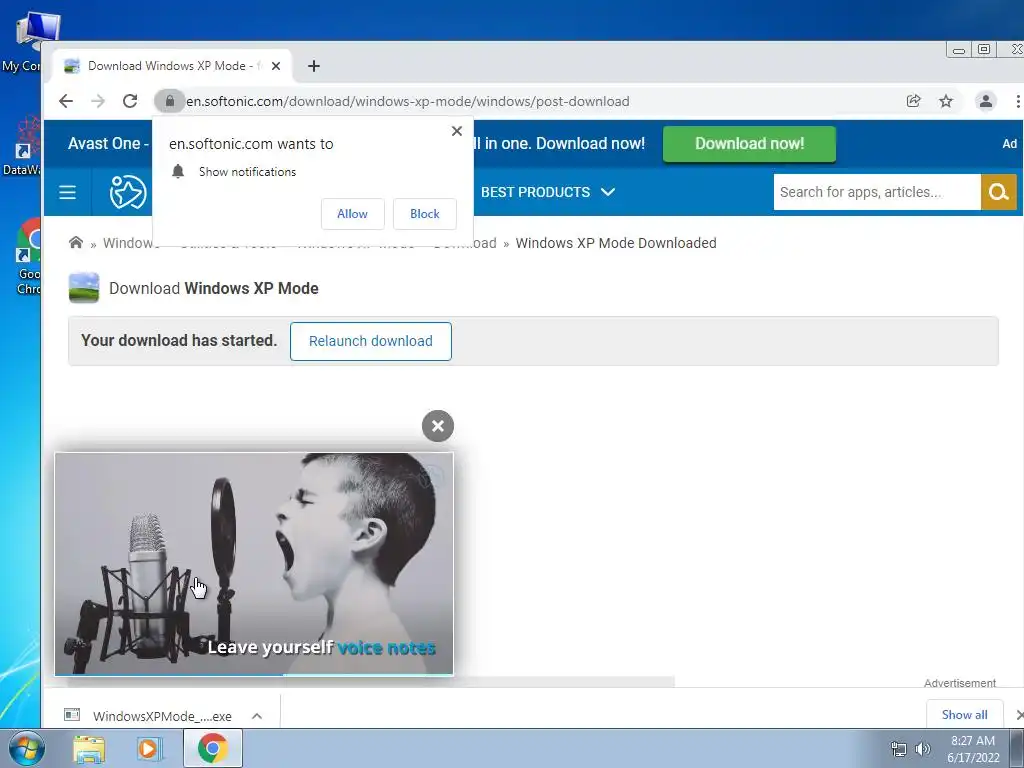Open the volume speaker tray icon
The image size is (1024, 768).
pos(923,749)
